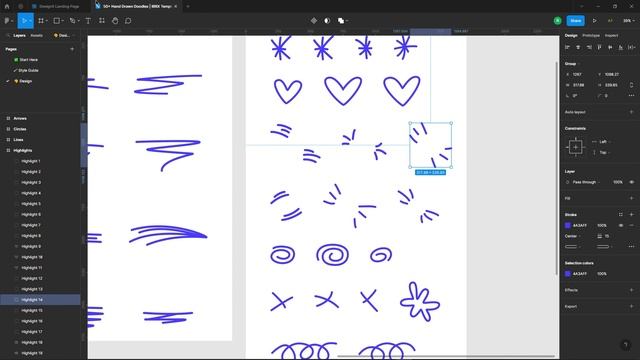The image size is (640, 360).
Task: Open Move tools dropdown arrow
Action: 30,21
